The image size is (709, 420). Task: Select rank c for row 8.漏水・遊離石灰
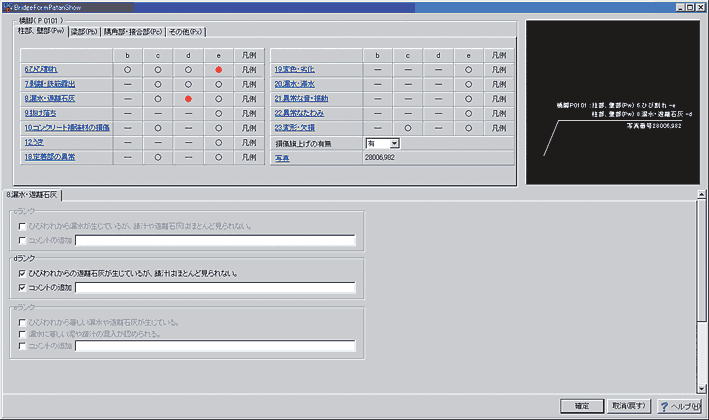158,99
